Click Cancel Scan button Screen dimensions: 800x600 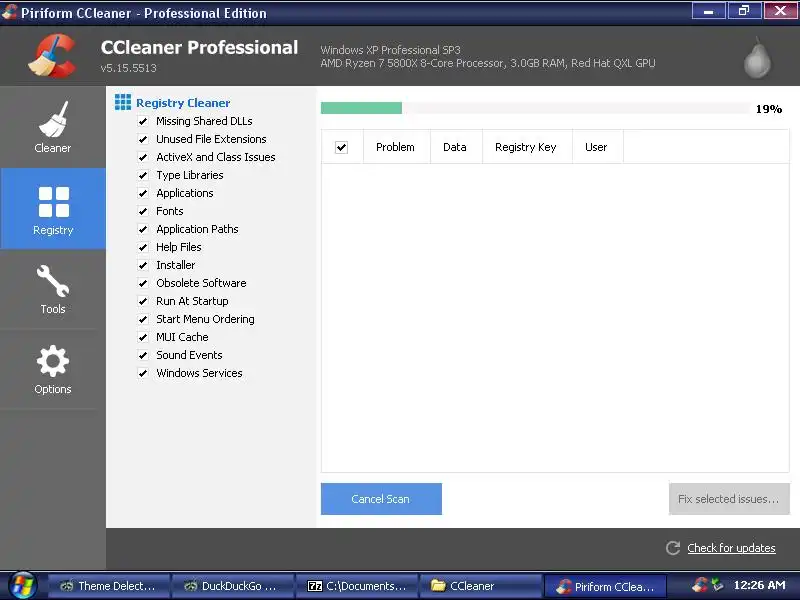coord(381,499)
